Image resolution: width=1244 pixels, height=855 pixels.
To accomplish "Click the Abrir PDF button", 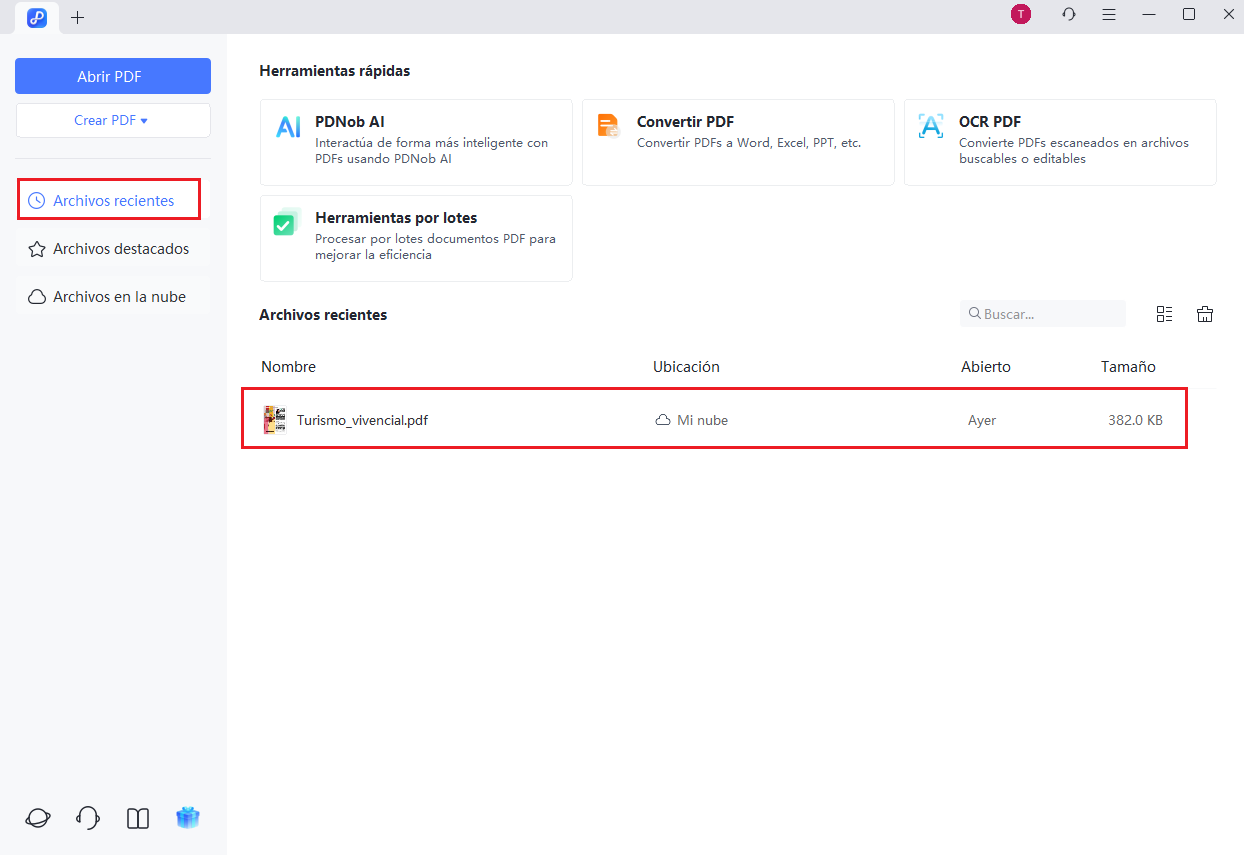I will pos(113,76).
